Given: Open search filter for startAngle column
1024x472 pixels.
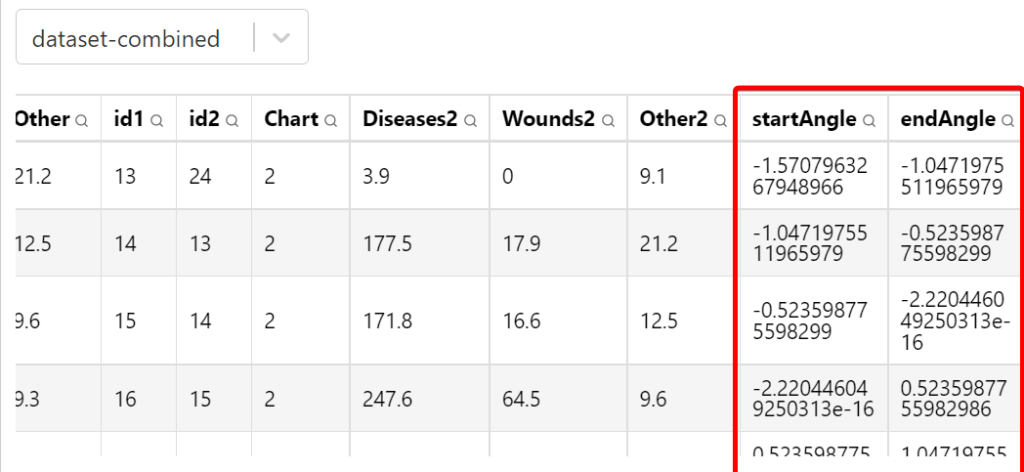Looking at the screenshot, I should pyautogui.click(x=869, y=120).
